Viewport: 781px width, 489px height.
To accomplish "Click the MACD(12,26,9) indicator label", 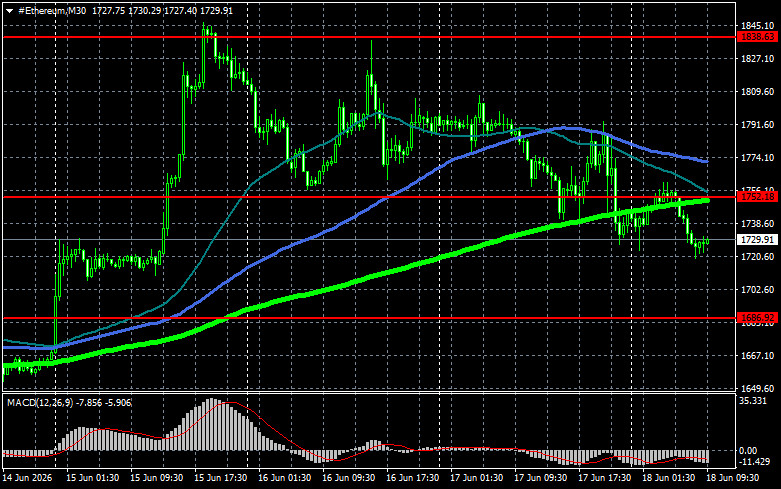I will (40, 402).
